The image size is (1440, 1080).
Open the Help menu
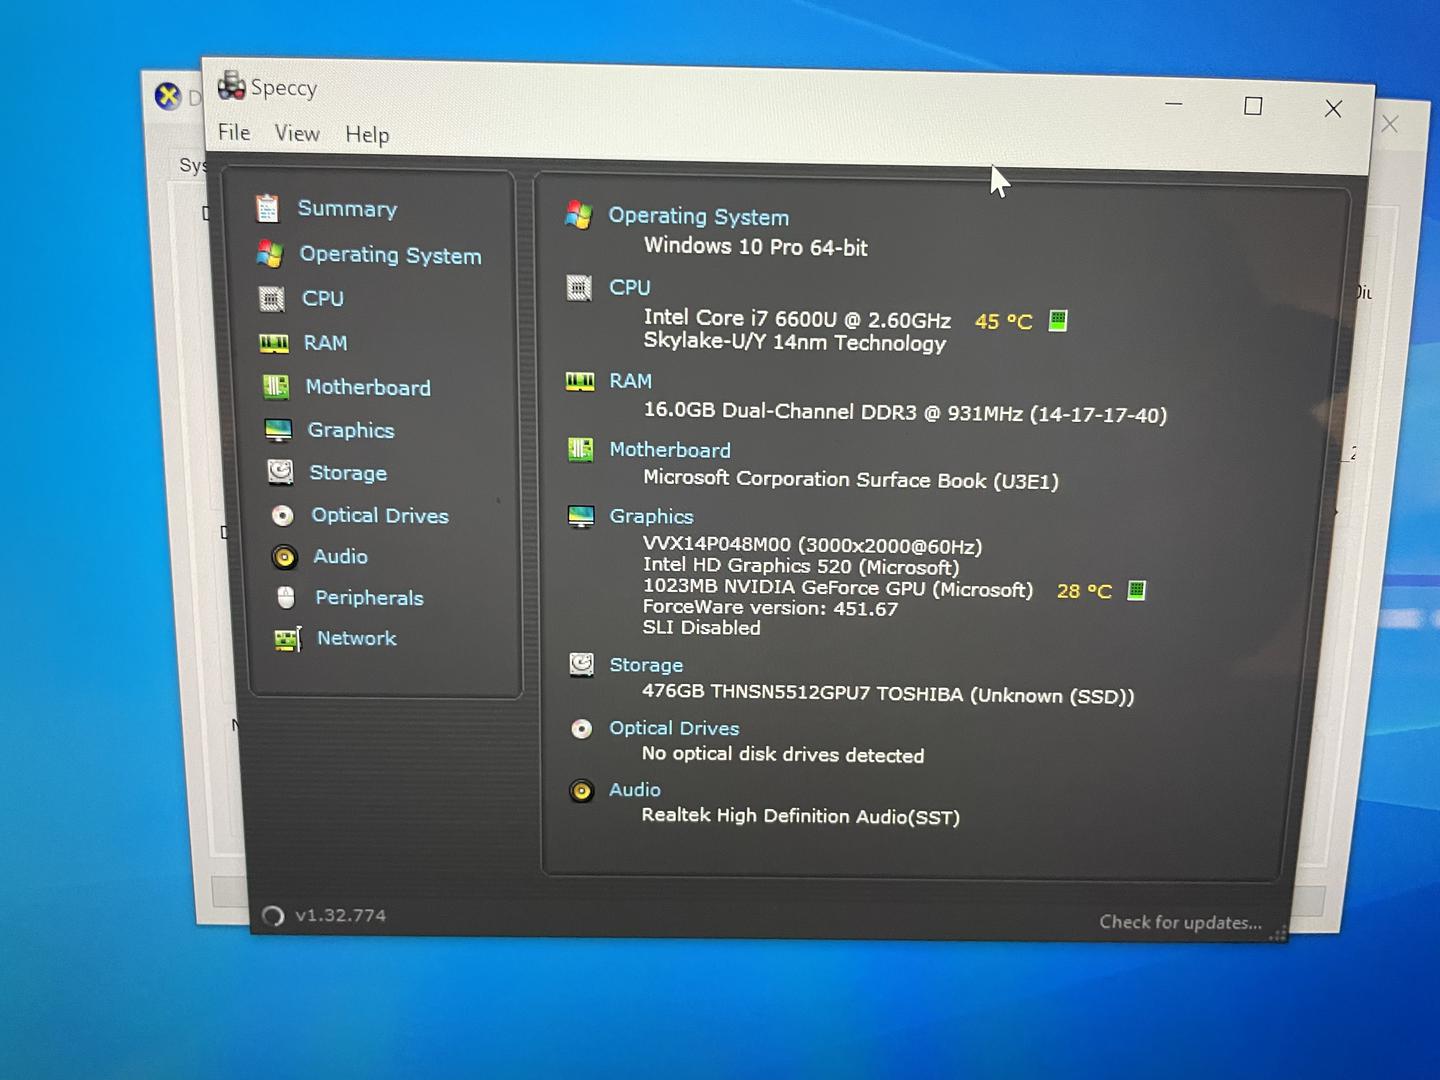pyautogui.click(x=367, y=135)
